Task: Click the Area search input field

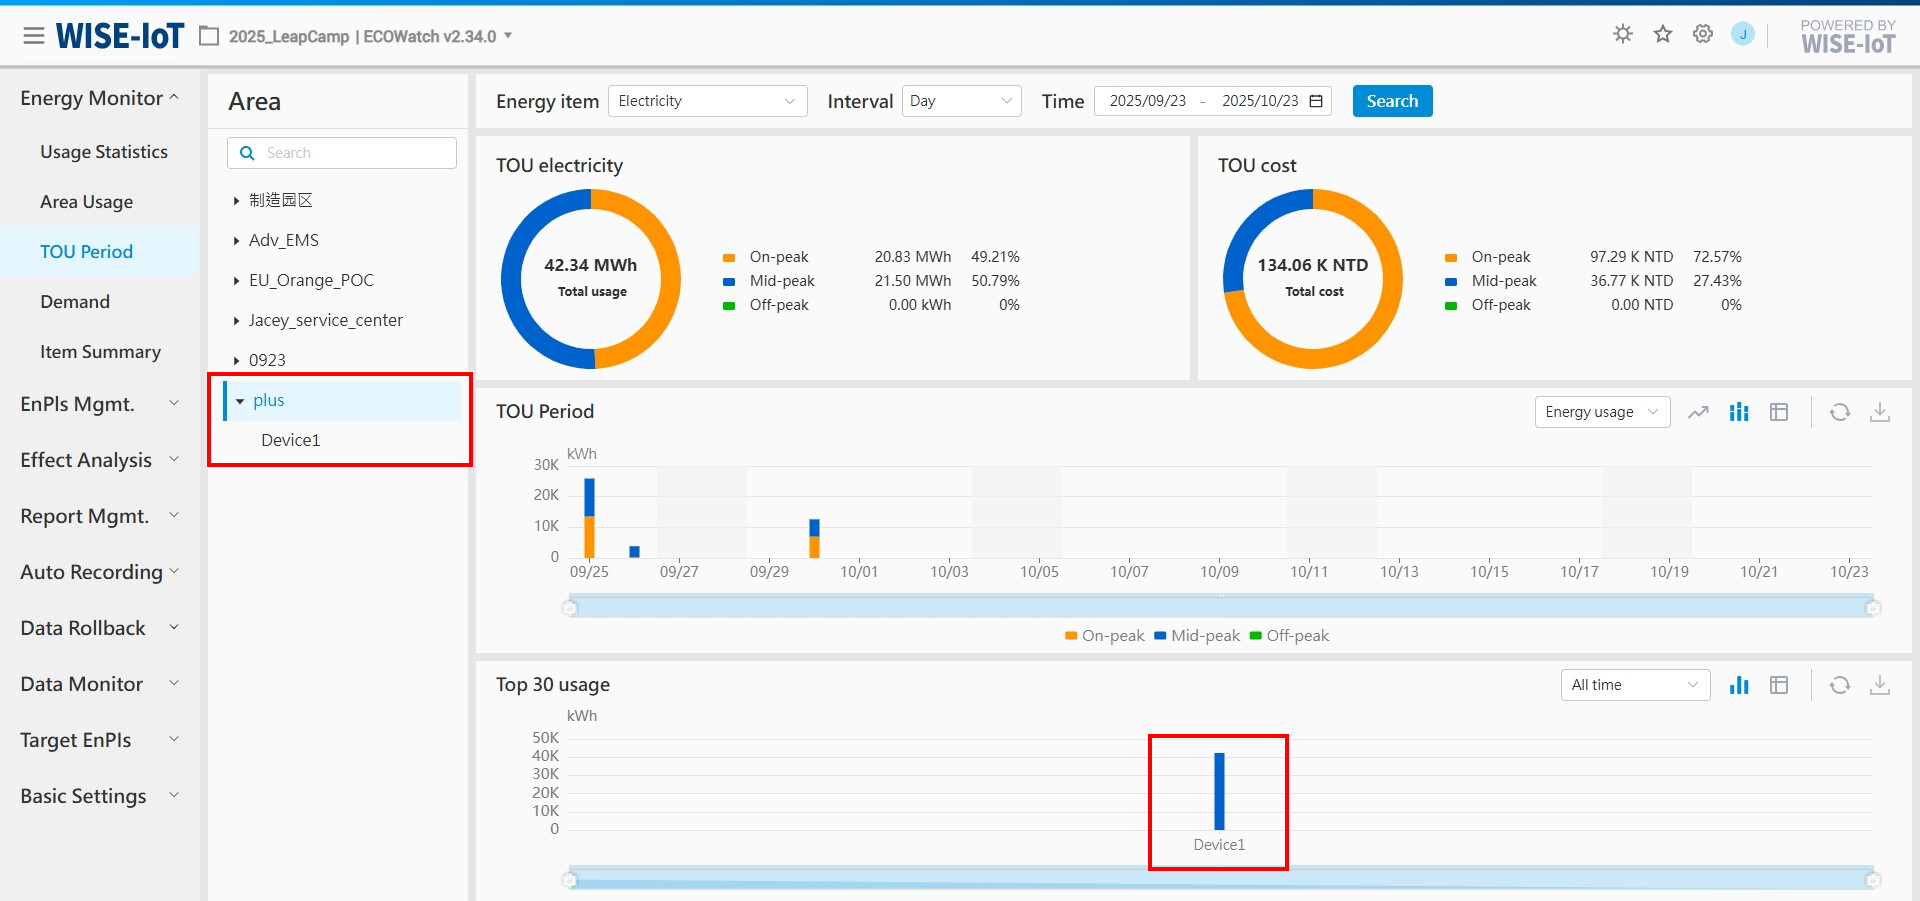Action: 342,153
